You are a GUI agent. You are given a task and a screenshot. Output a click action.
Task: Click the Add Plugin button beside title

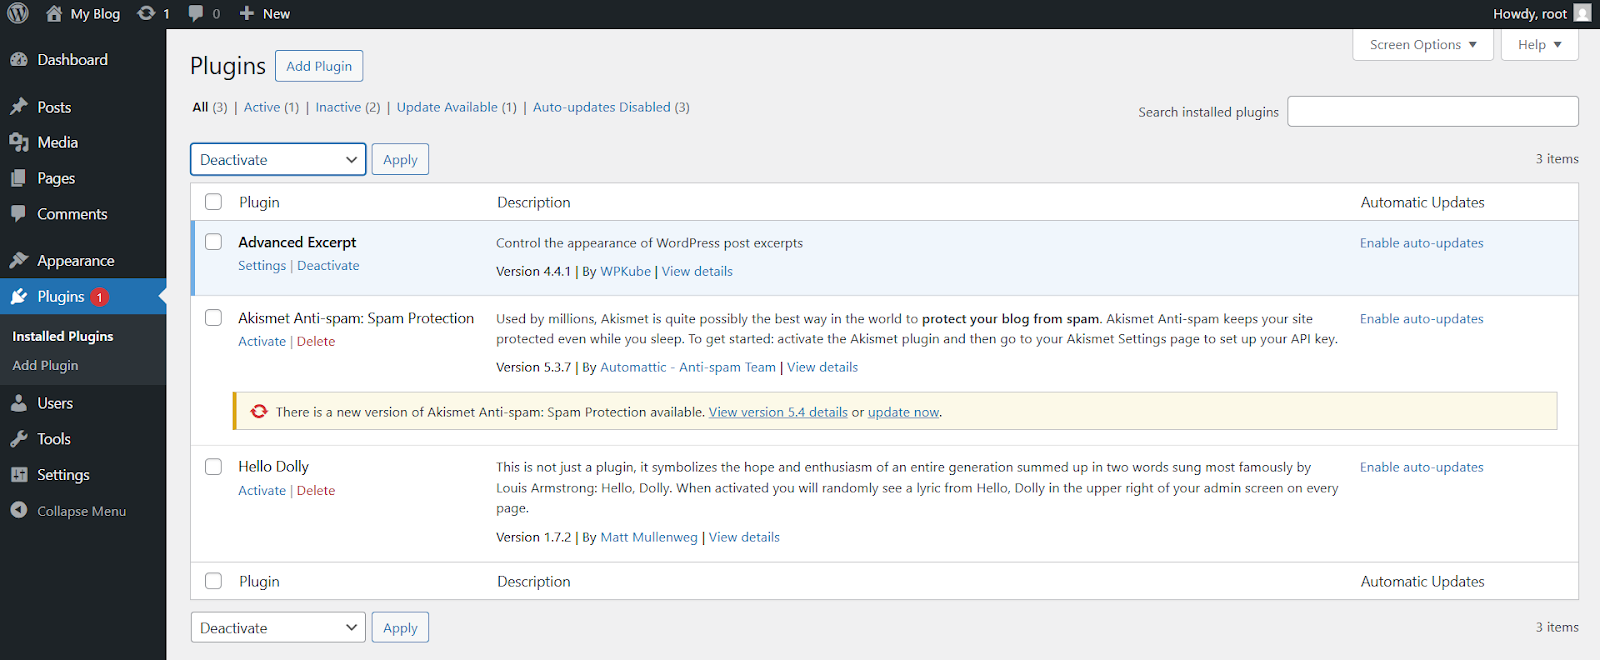click(x=319, y=66)
